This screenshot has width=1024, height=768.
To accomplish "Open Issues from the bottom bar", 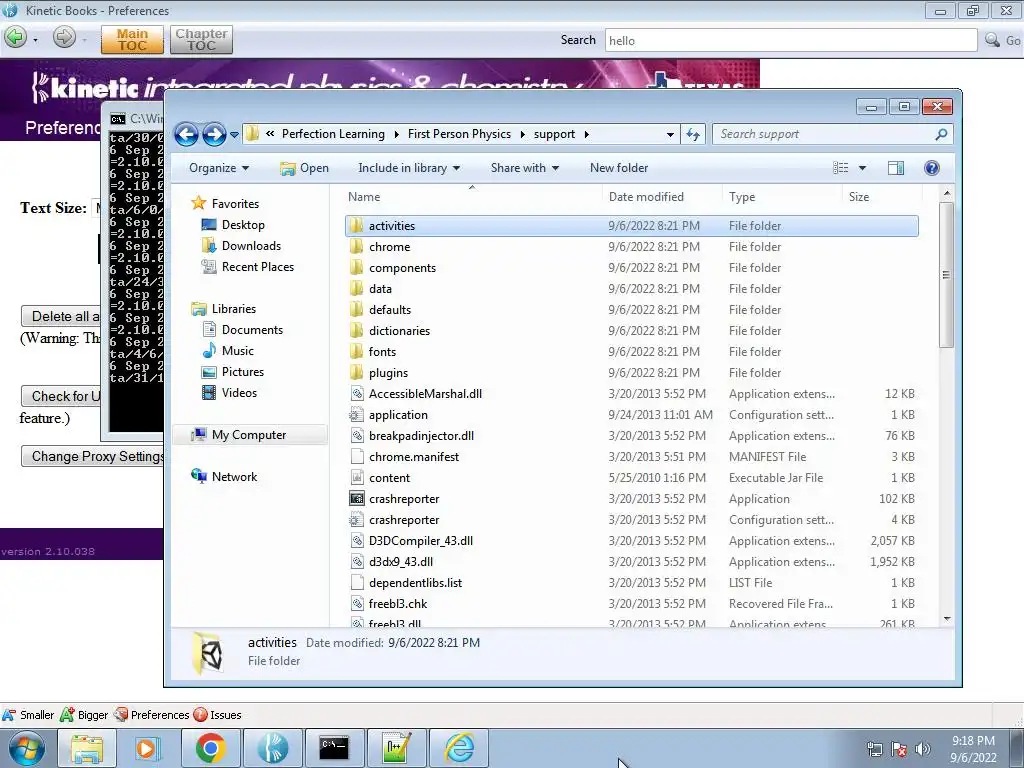I will pyautogui.click(x=217, y=714).
